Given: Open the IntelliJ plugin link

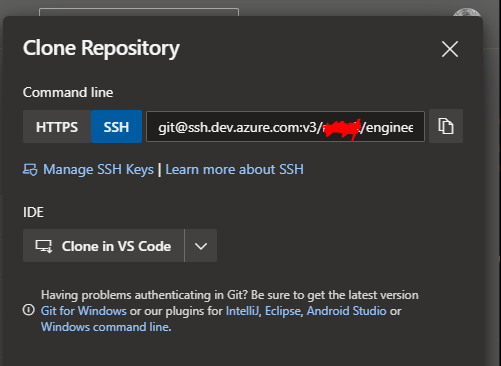Looking at the screenshot, I should (242, 311).
